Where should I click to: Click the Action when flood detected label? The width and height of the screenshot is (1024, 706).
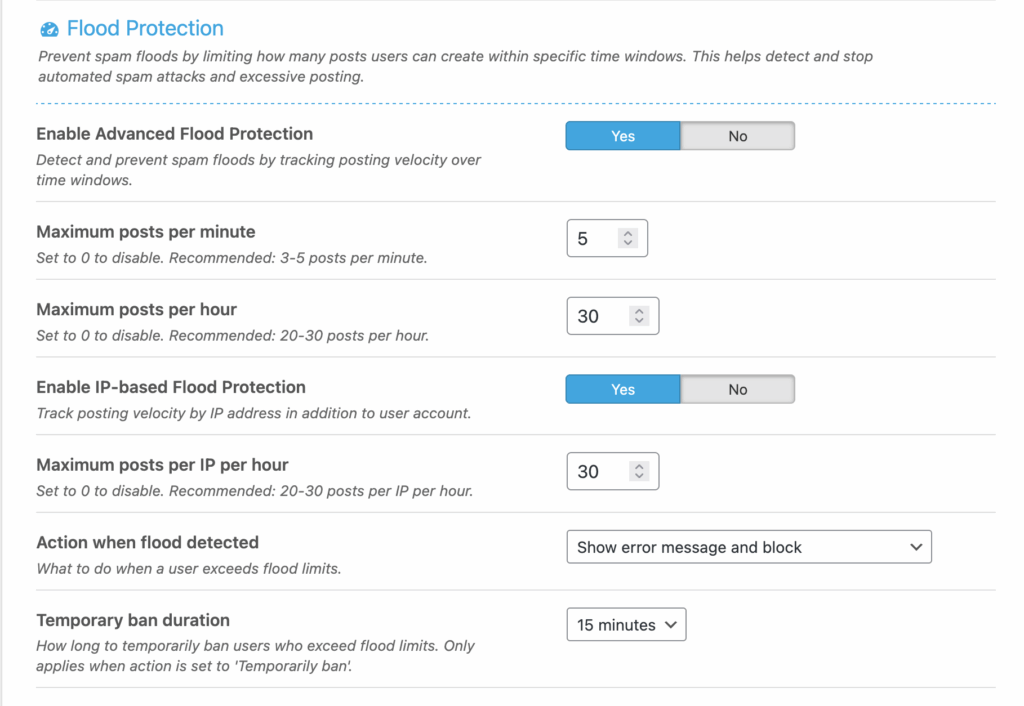[x=147, y=542]
